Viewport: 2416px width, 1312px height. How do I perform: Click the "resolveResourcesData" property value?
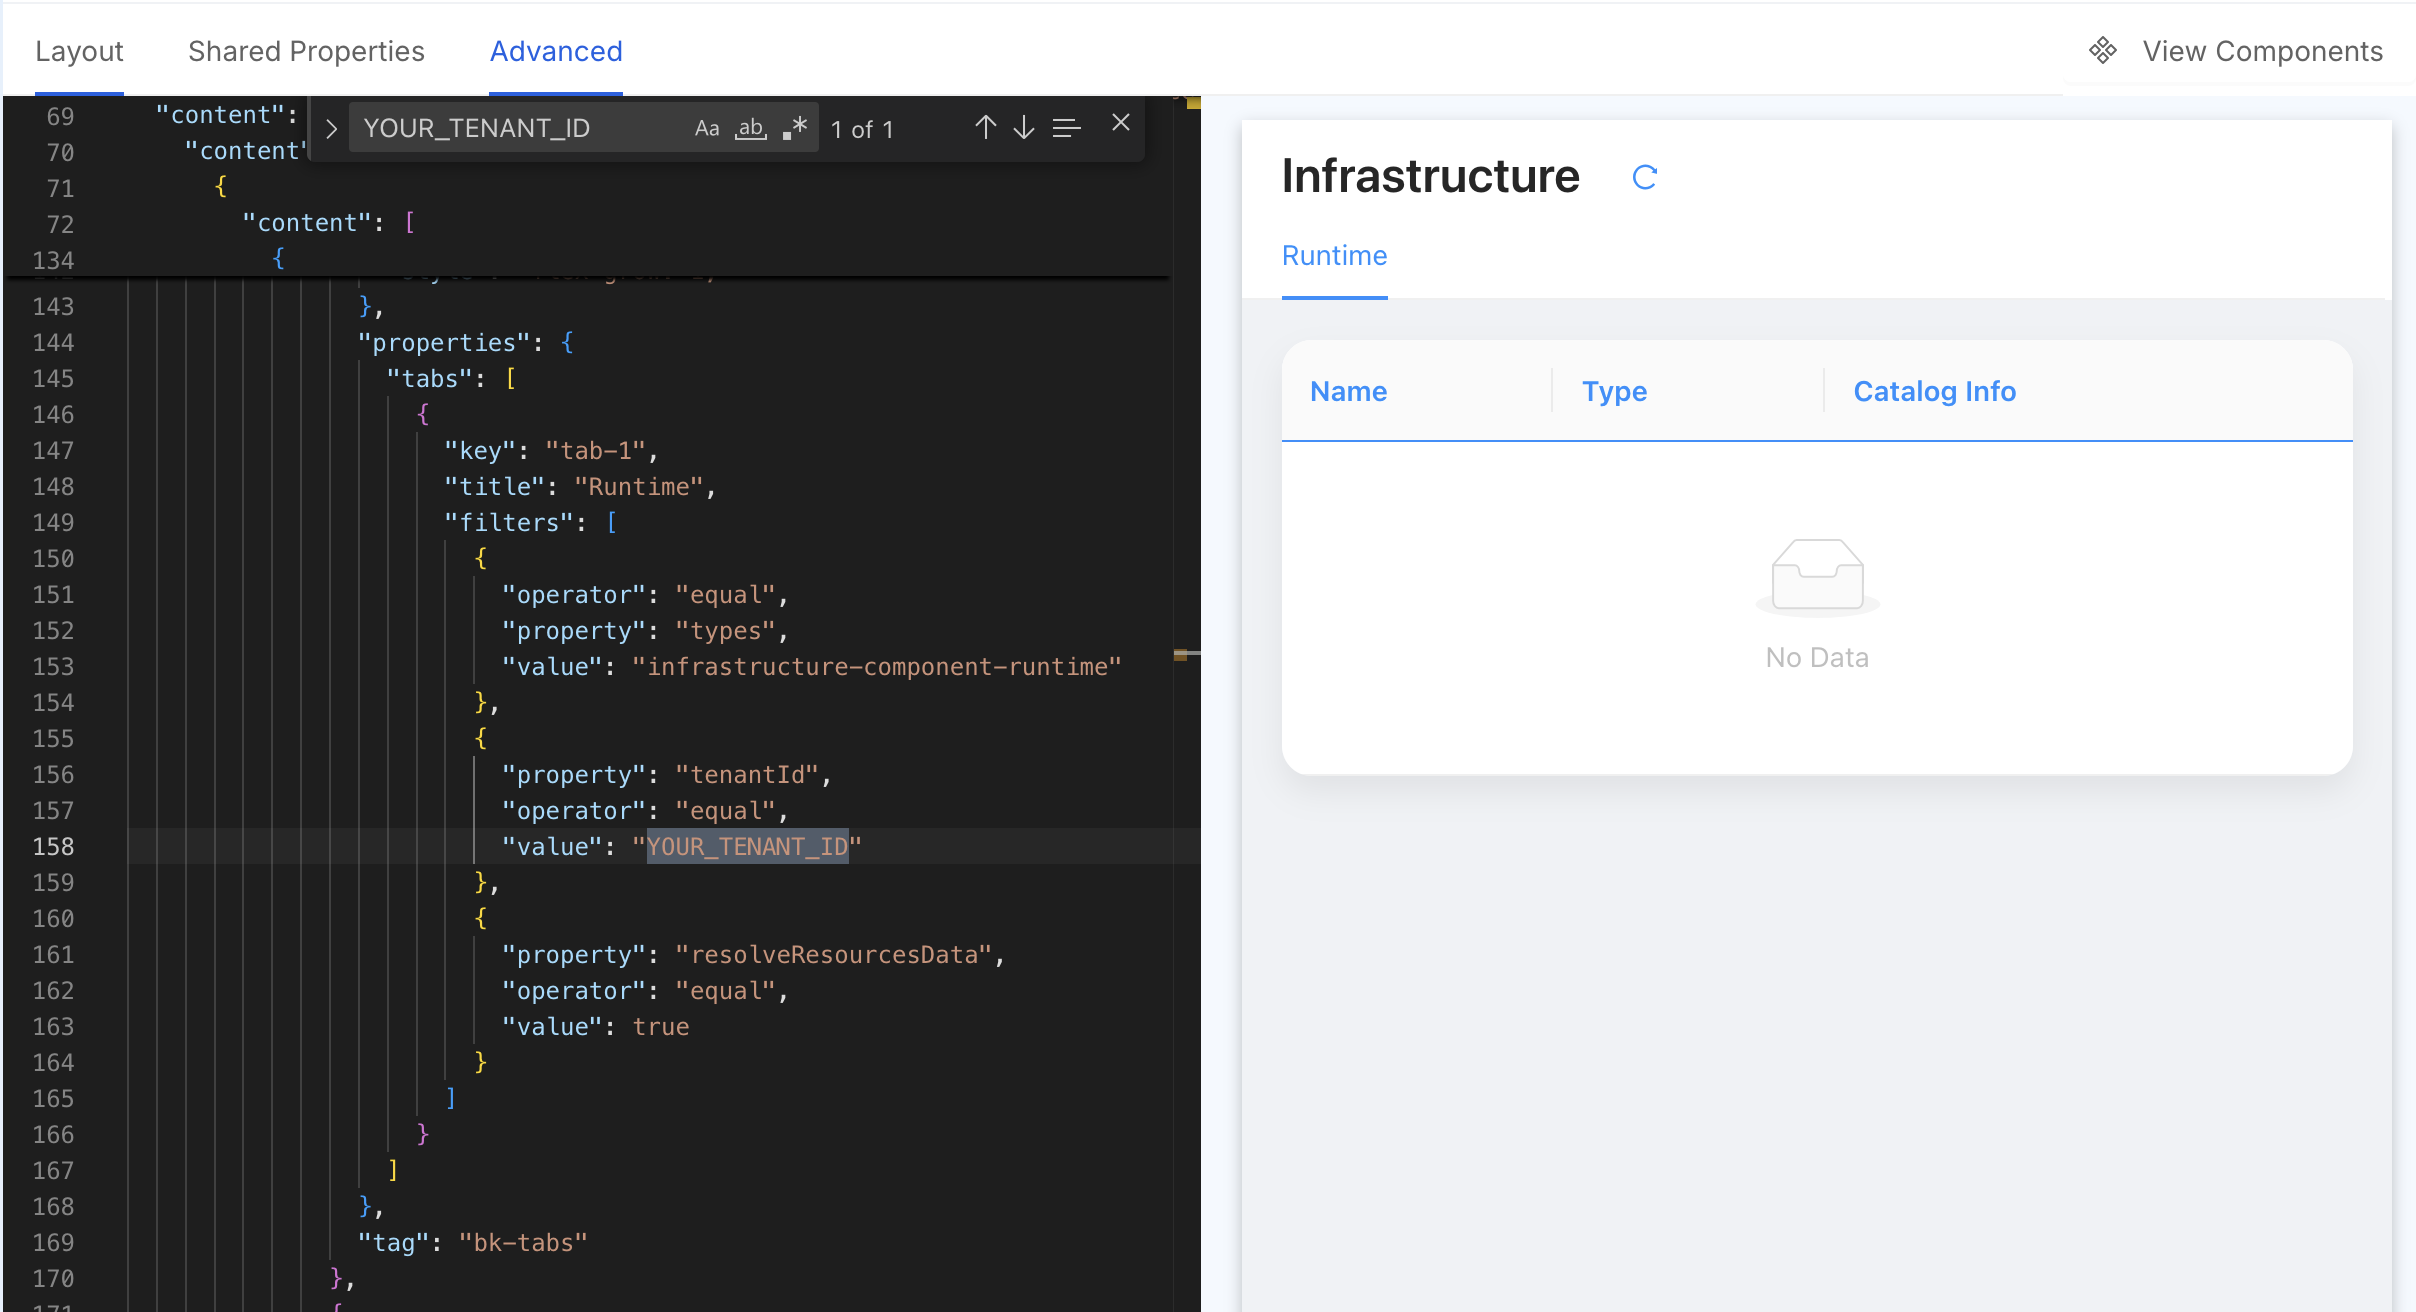coord(834,955)
